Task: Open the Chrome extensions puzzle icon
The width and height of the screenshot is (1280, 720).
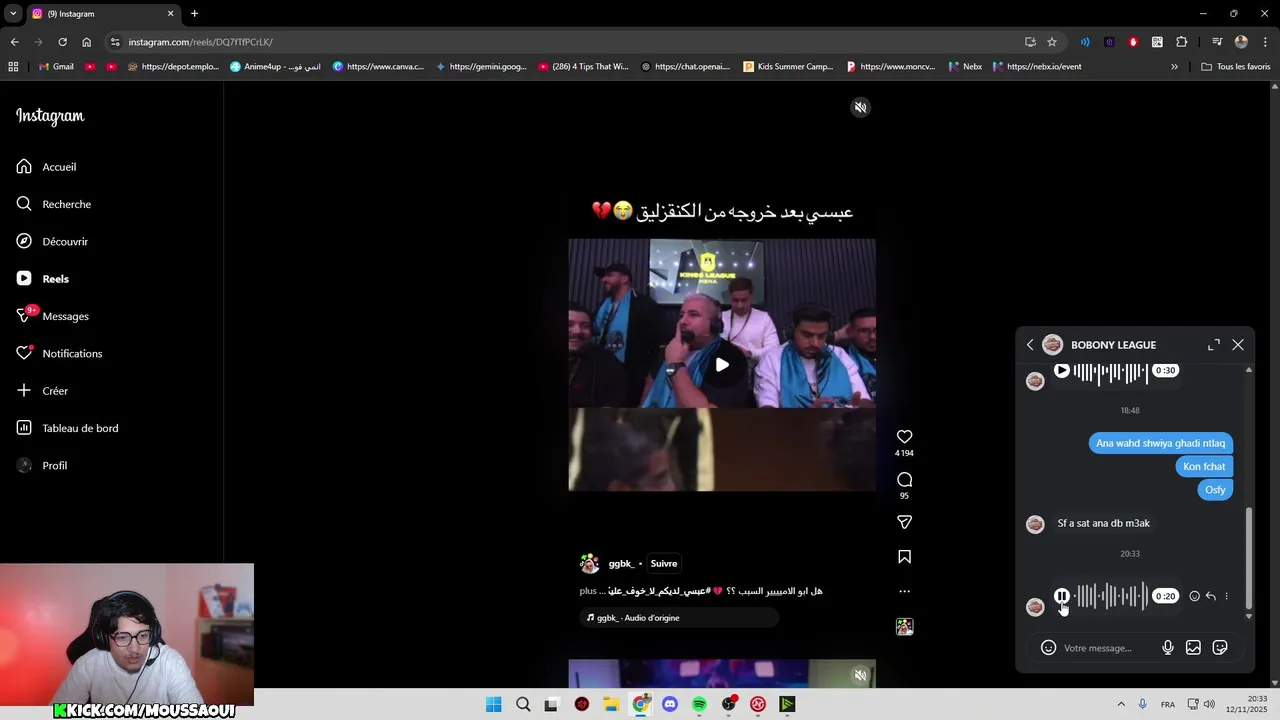Action: [x=1182, y=42]
